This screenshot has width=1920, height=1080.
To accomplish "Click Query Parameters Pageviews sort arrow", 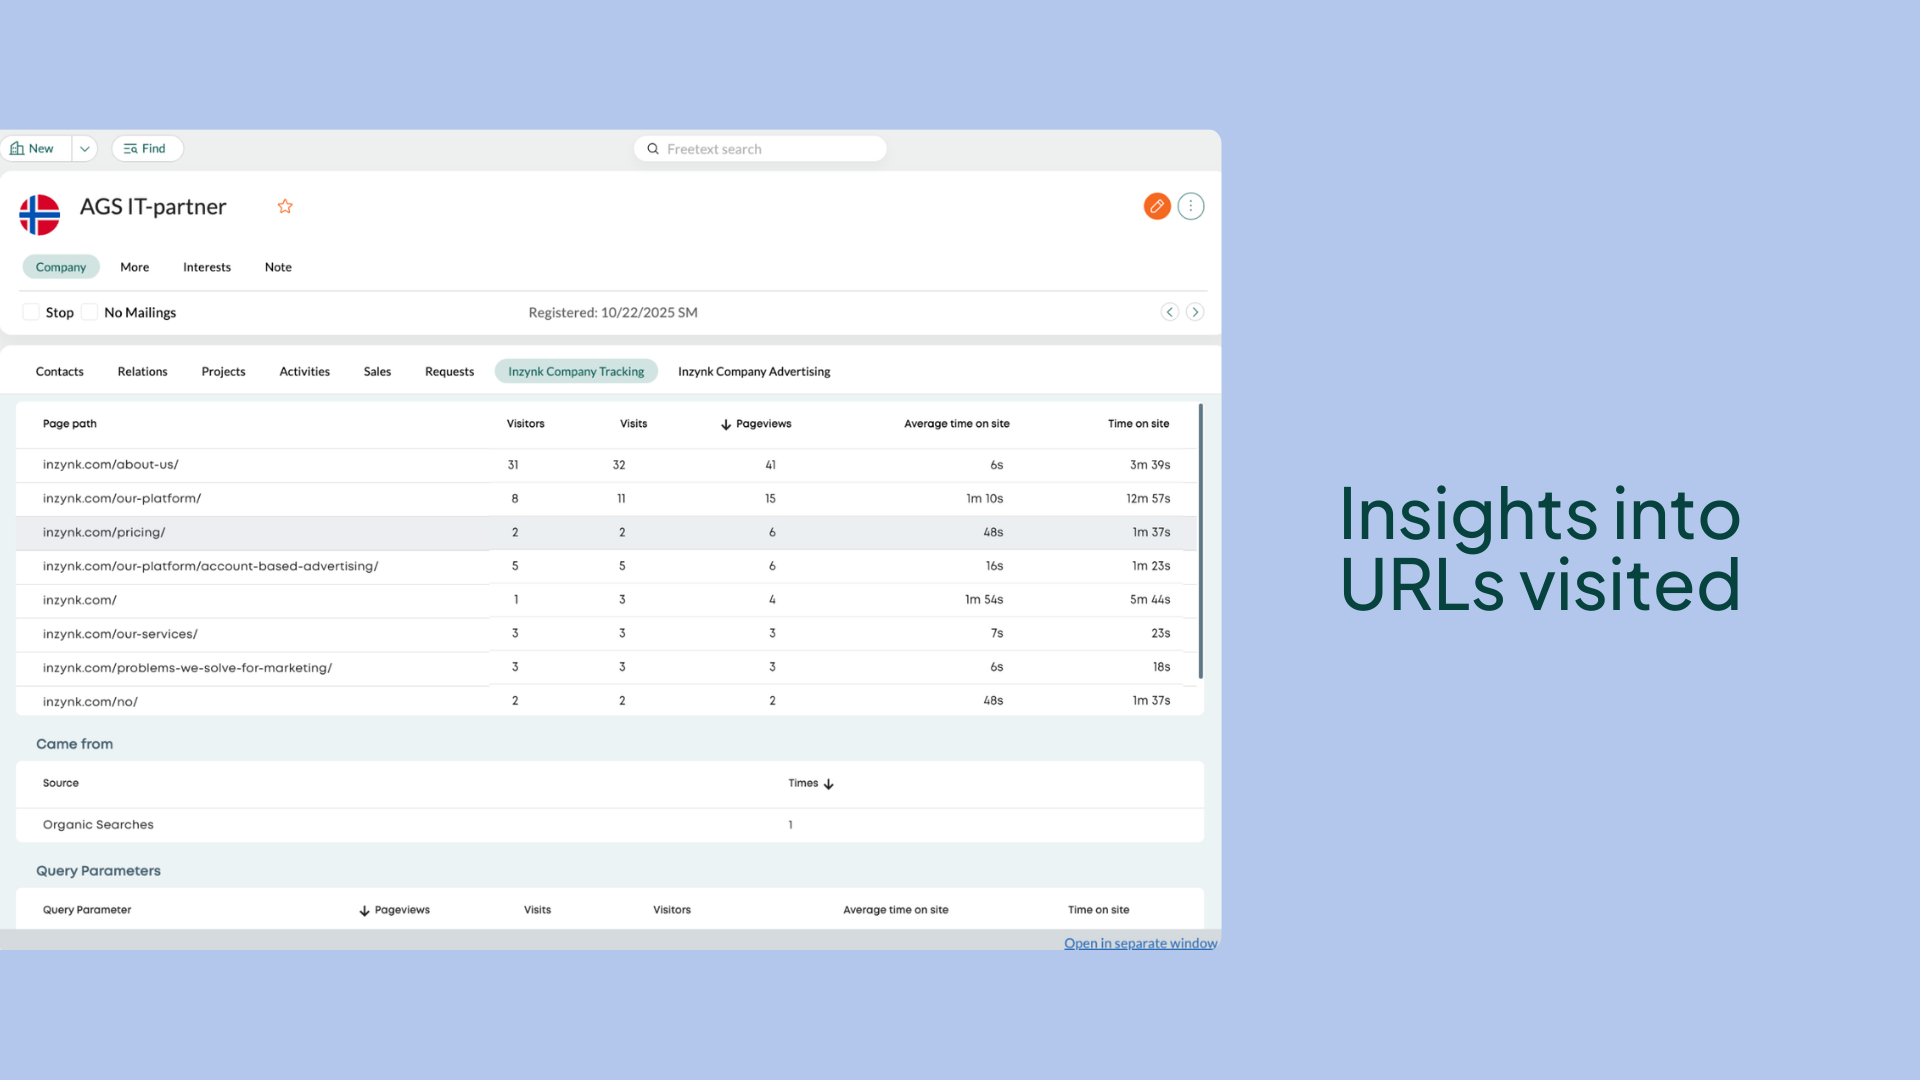I will [365, 911].
